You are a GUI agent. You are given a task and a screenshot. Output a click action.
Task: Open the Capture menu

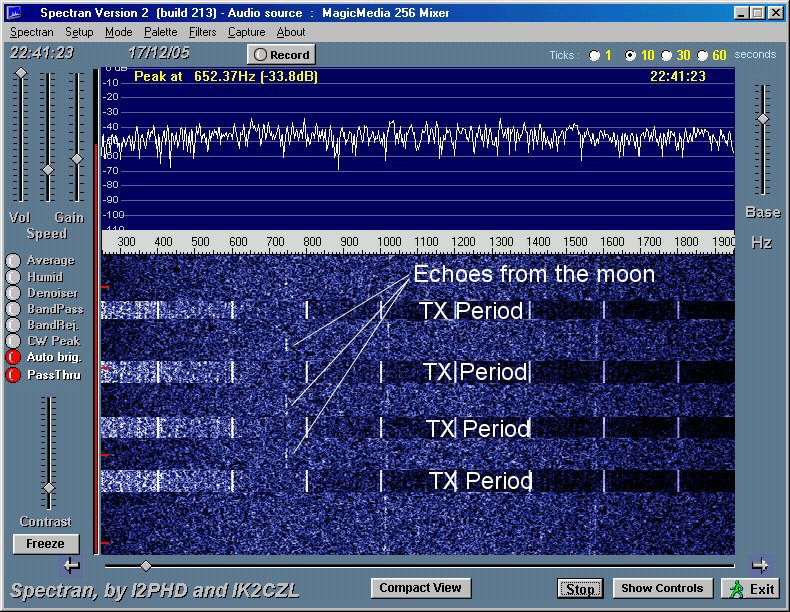pyautogui.click(x=246, y=32)
